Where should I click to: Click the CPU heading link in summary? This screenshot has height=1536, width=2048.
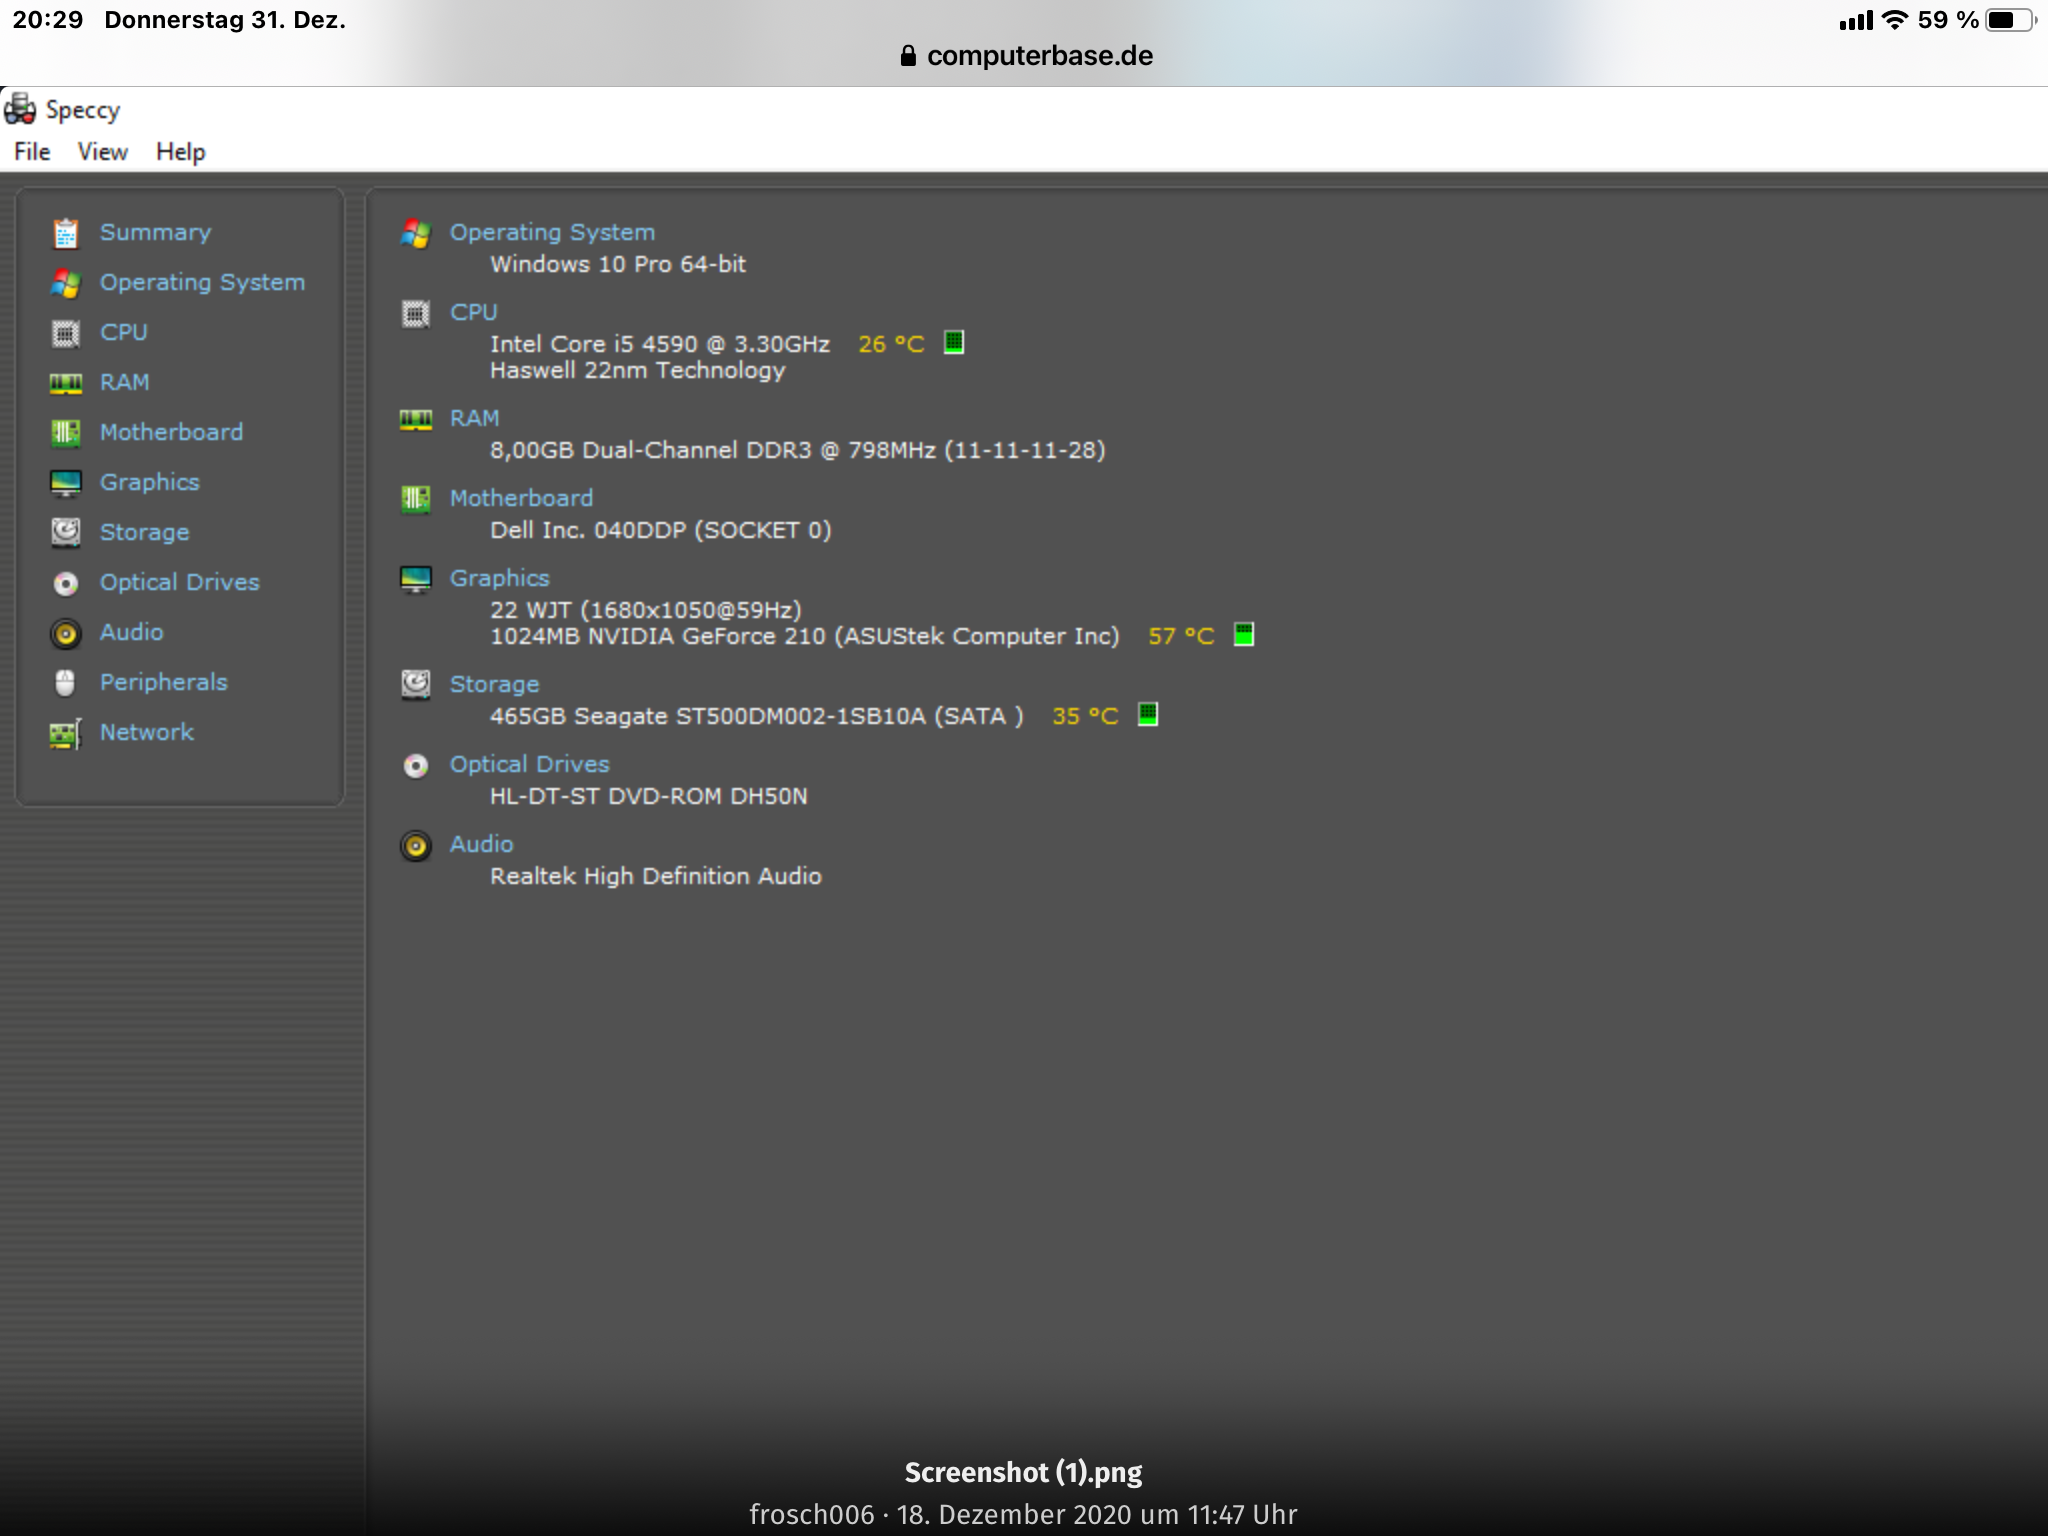473,312
